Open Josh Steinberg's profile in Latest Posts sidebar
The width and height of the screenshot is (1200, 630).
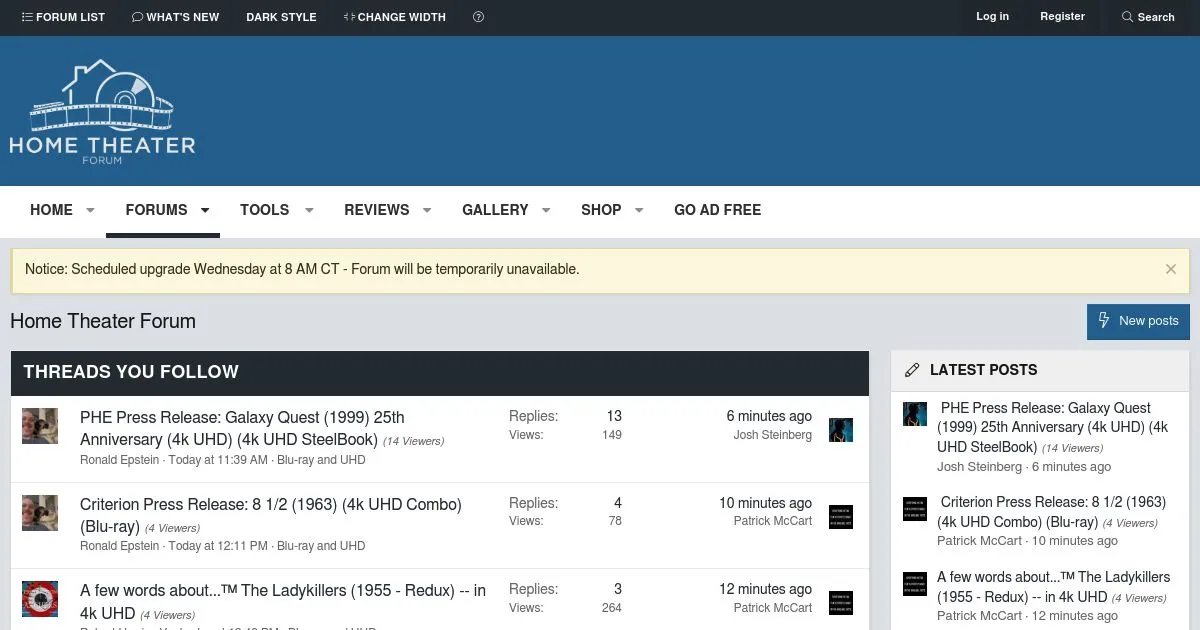(x=979, y=467)
